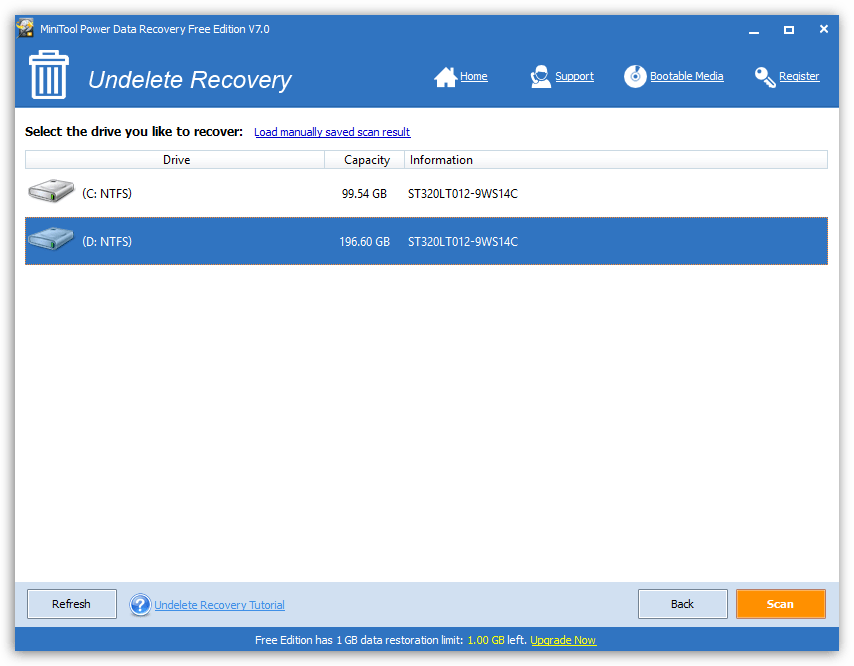This screenshot has height=666, width=854.
Task: Click the MiniTool app icon in title bar
Action: point(25,29)
